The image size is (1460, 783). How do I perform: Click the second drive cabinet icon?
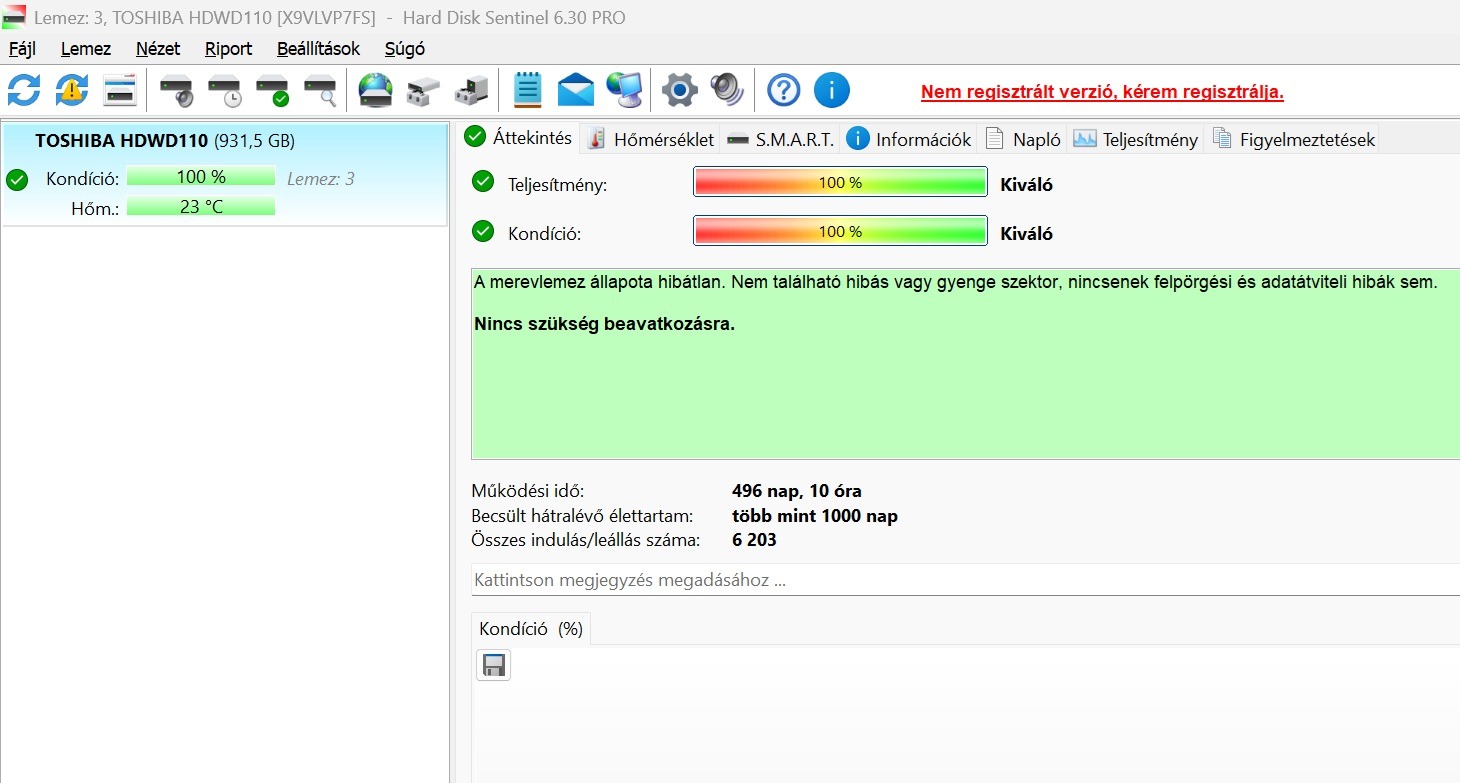point(472,91)
